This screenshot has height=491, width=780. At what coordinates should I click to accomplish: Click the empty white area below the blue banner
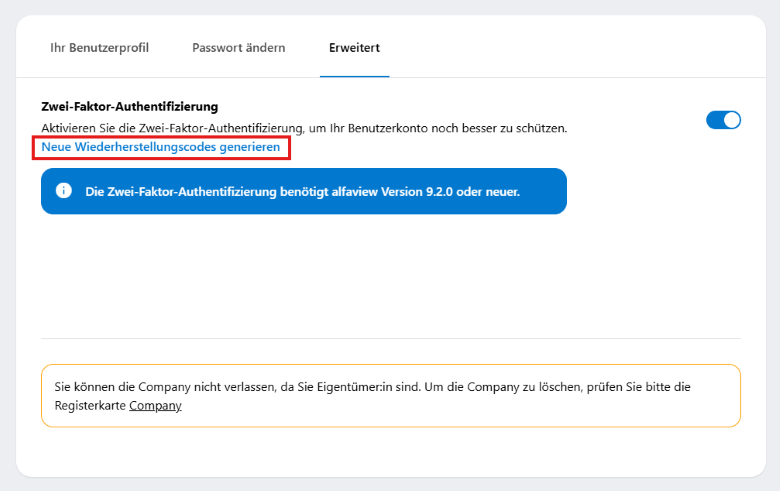[390, 275]
